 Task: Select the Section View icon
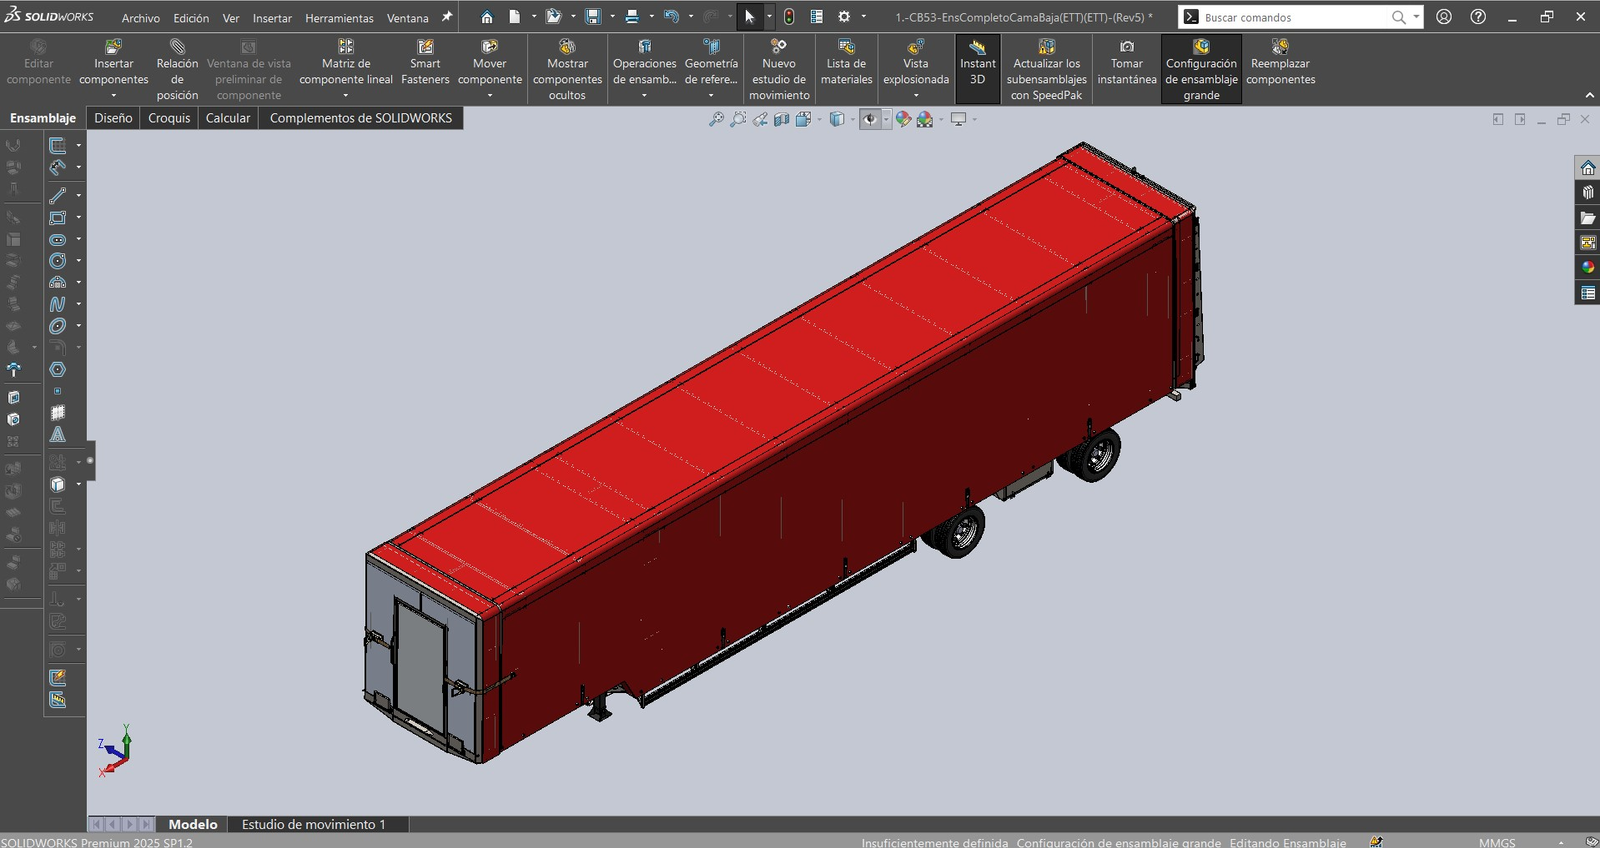(x=781, y=119)
